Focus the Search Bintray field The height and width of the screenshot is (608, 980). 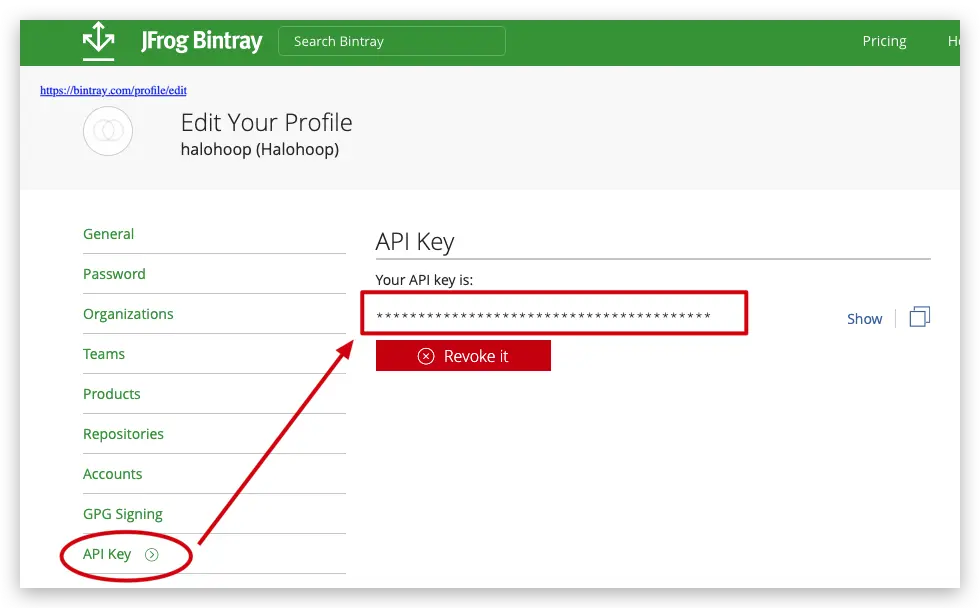point(392,41)
